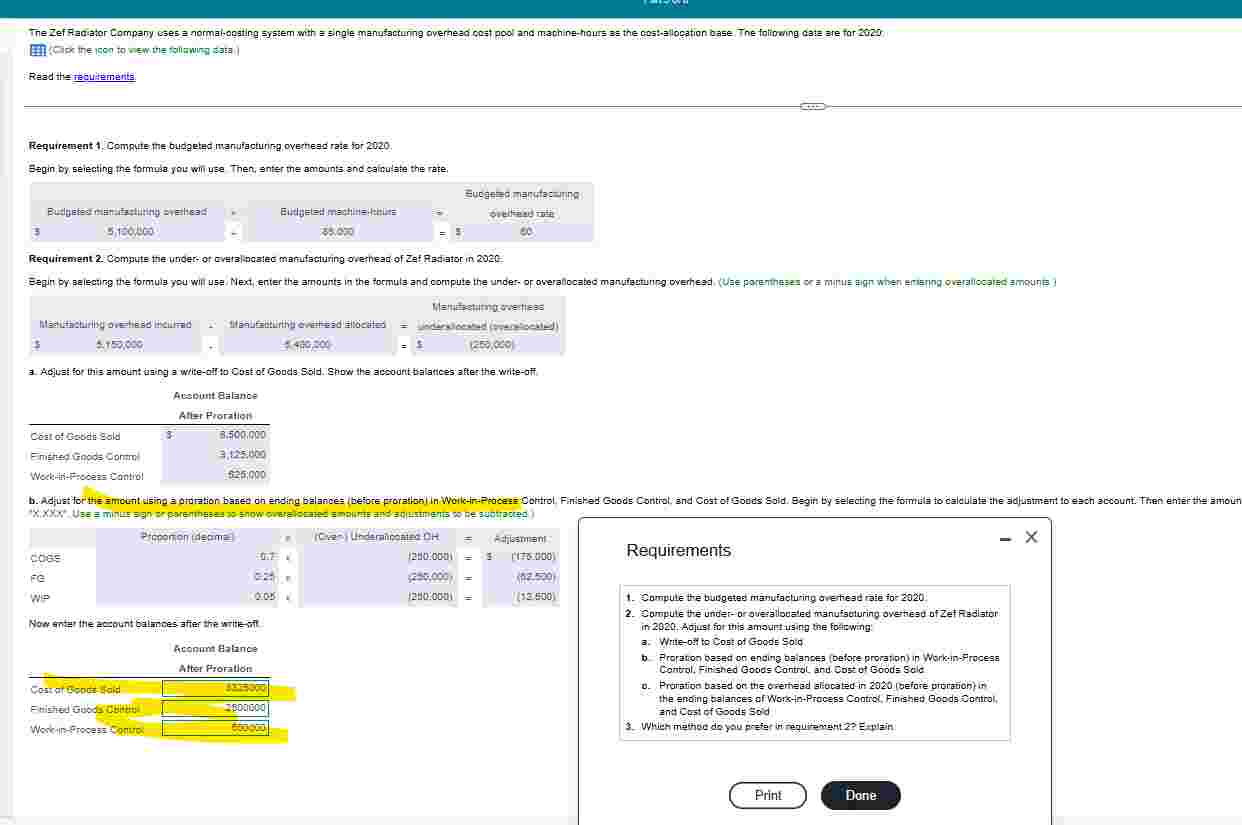1242x825 pixels.
Task: Minimize the Requirements popup window
Action: pyautogui.click(x=1006, y=537)
